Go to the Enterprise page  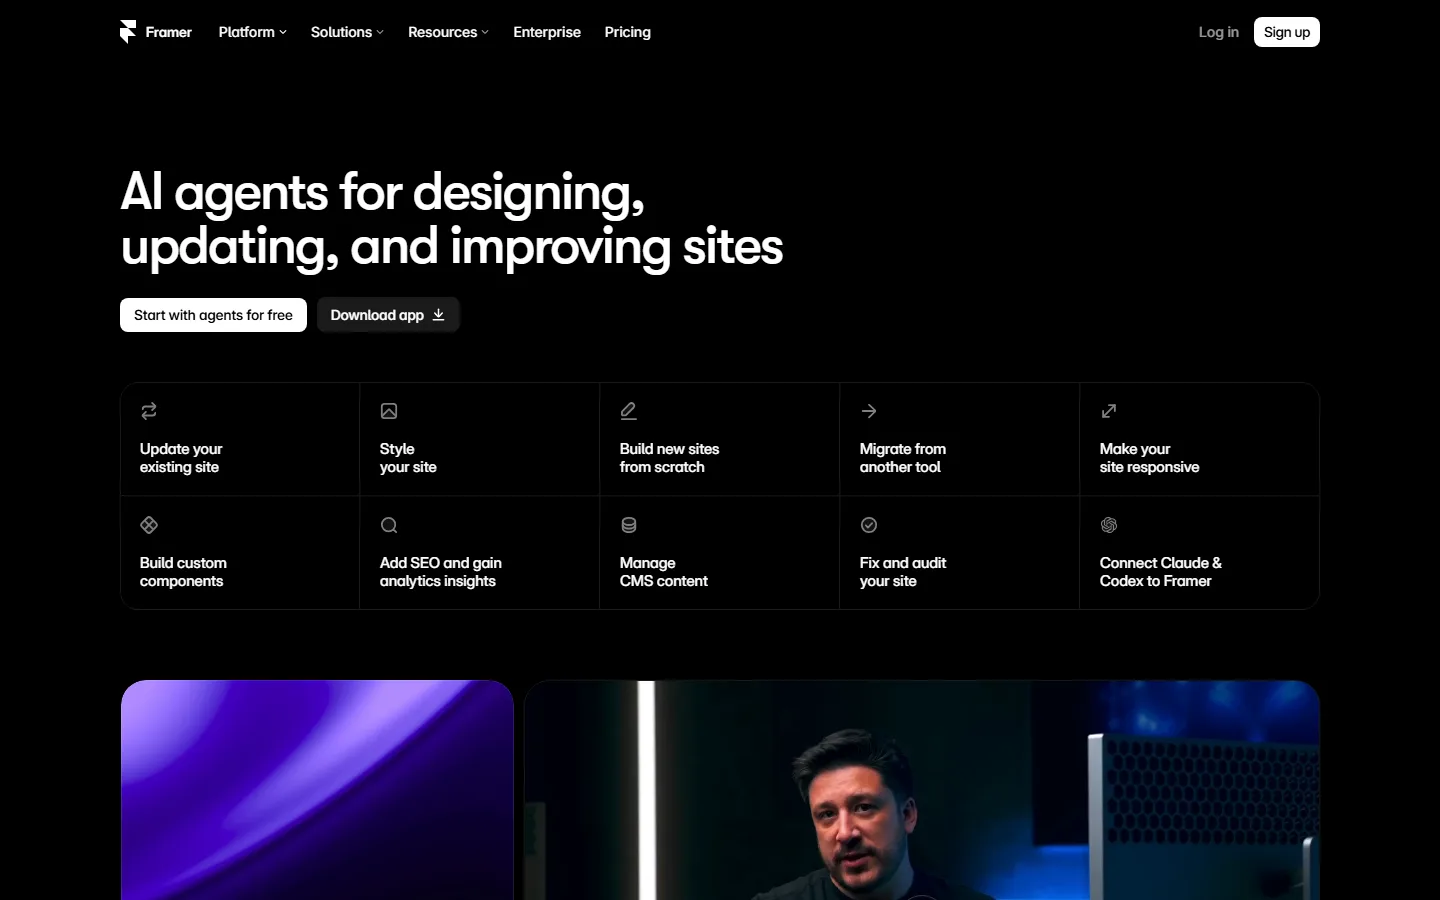pyautogui.click(x=547, y=32)
